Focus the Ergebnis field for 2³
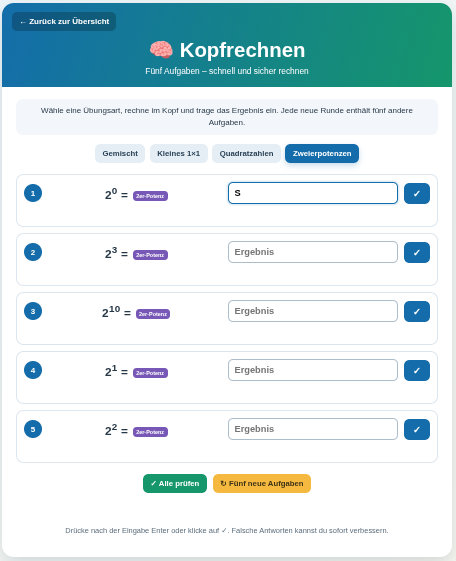Viewport: 456px width, 561px height. (313, 252)
